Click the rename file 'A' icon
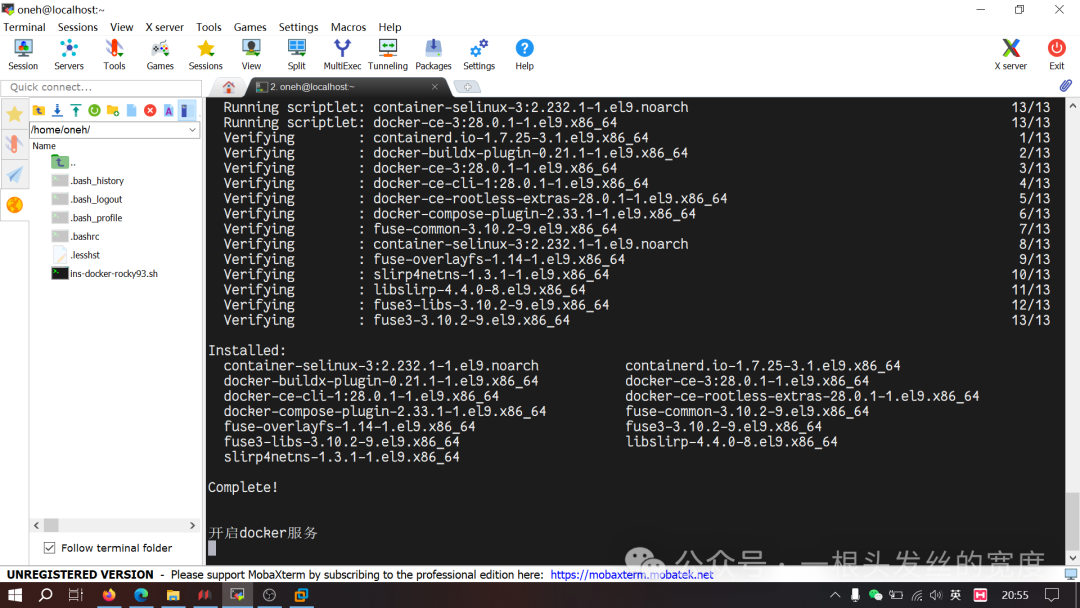The width and height of the screenshot is (1080, 608). [169, 110]
